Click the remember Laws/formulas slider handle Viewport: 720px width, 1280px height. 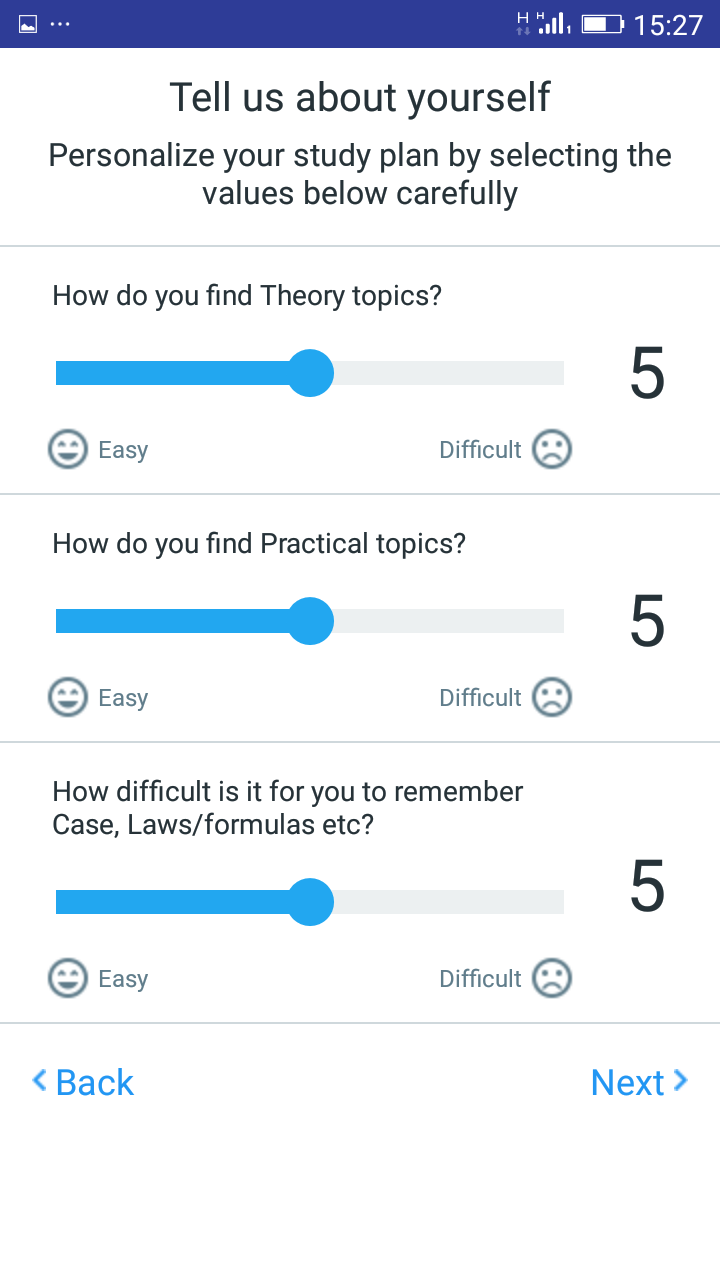click(310, 902)
